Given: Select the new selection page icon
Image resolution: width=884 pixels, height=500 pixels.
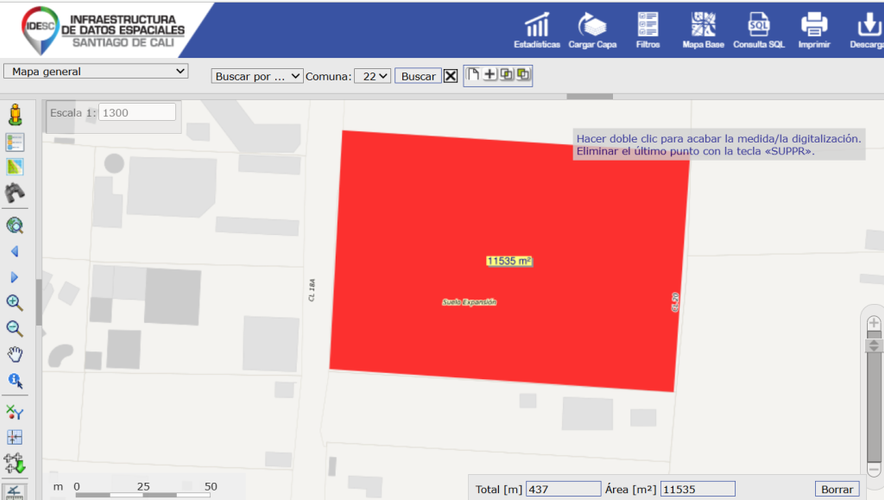Looking at the screenshot, I should coord(474,74).
